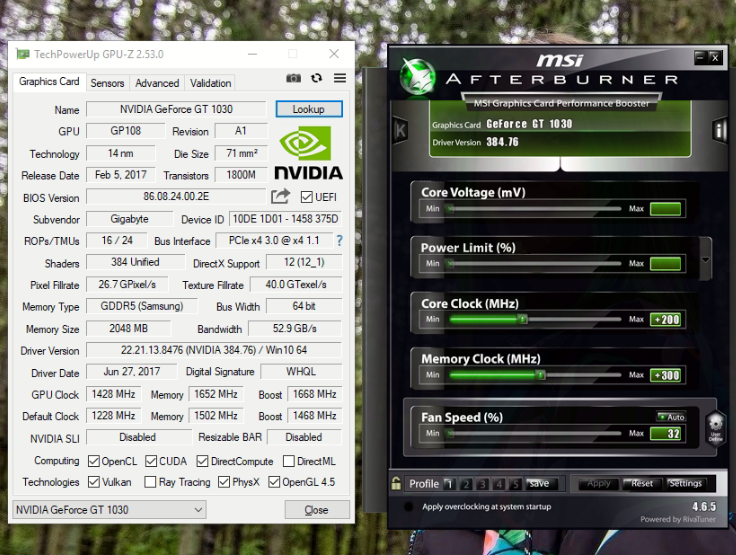Click the Device ID 10DE 1D01 field
Viewport: 736px width, 555px height.
pyautogui.click(x=285, y=219)
